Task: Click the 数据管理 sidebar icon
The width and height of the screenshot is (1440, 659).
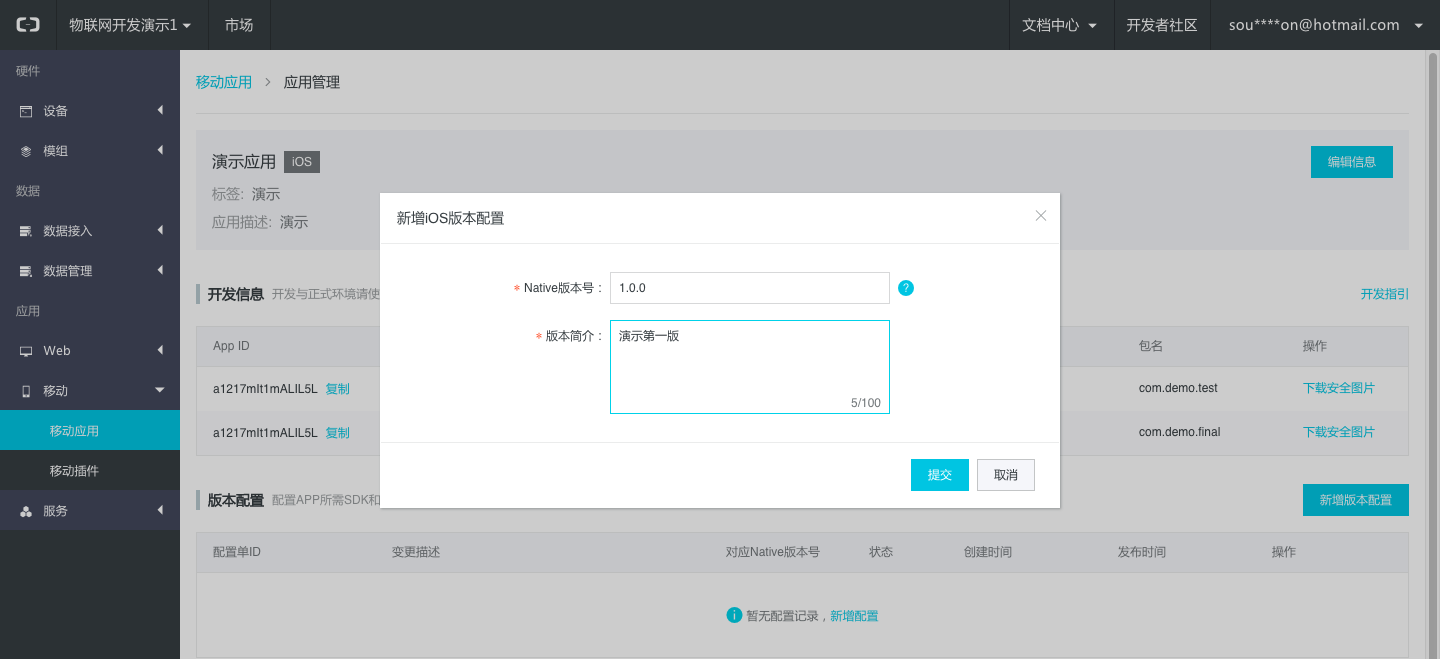Action: [x=26, y=271]
